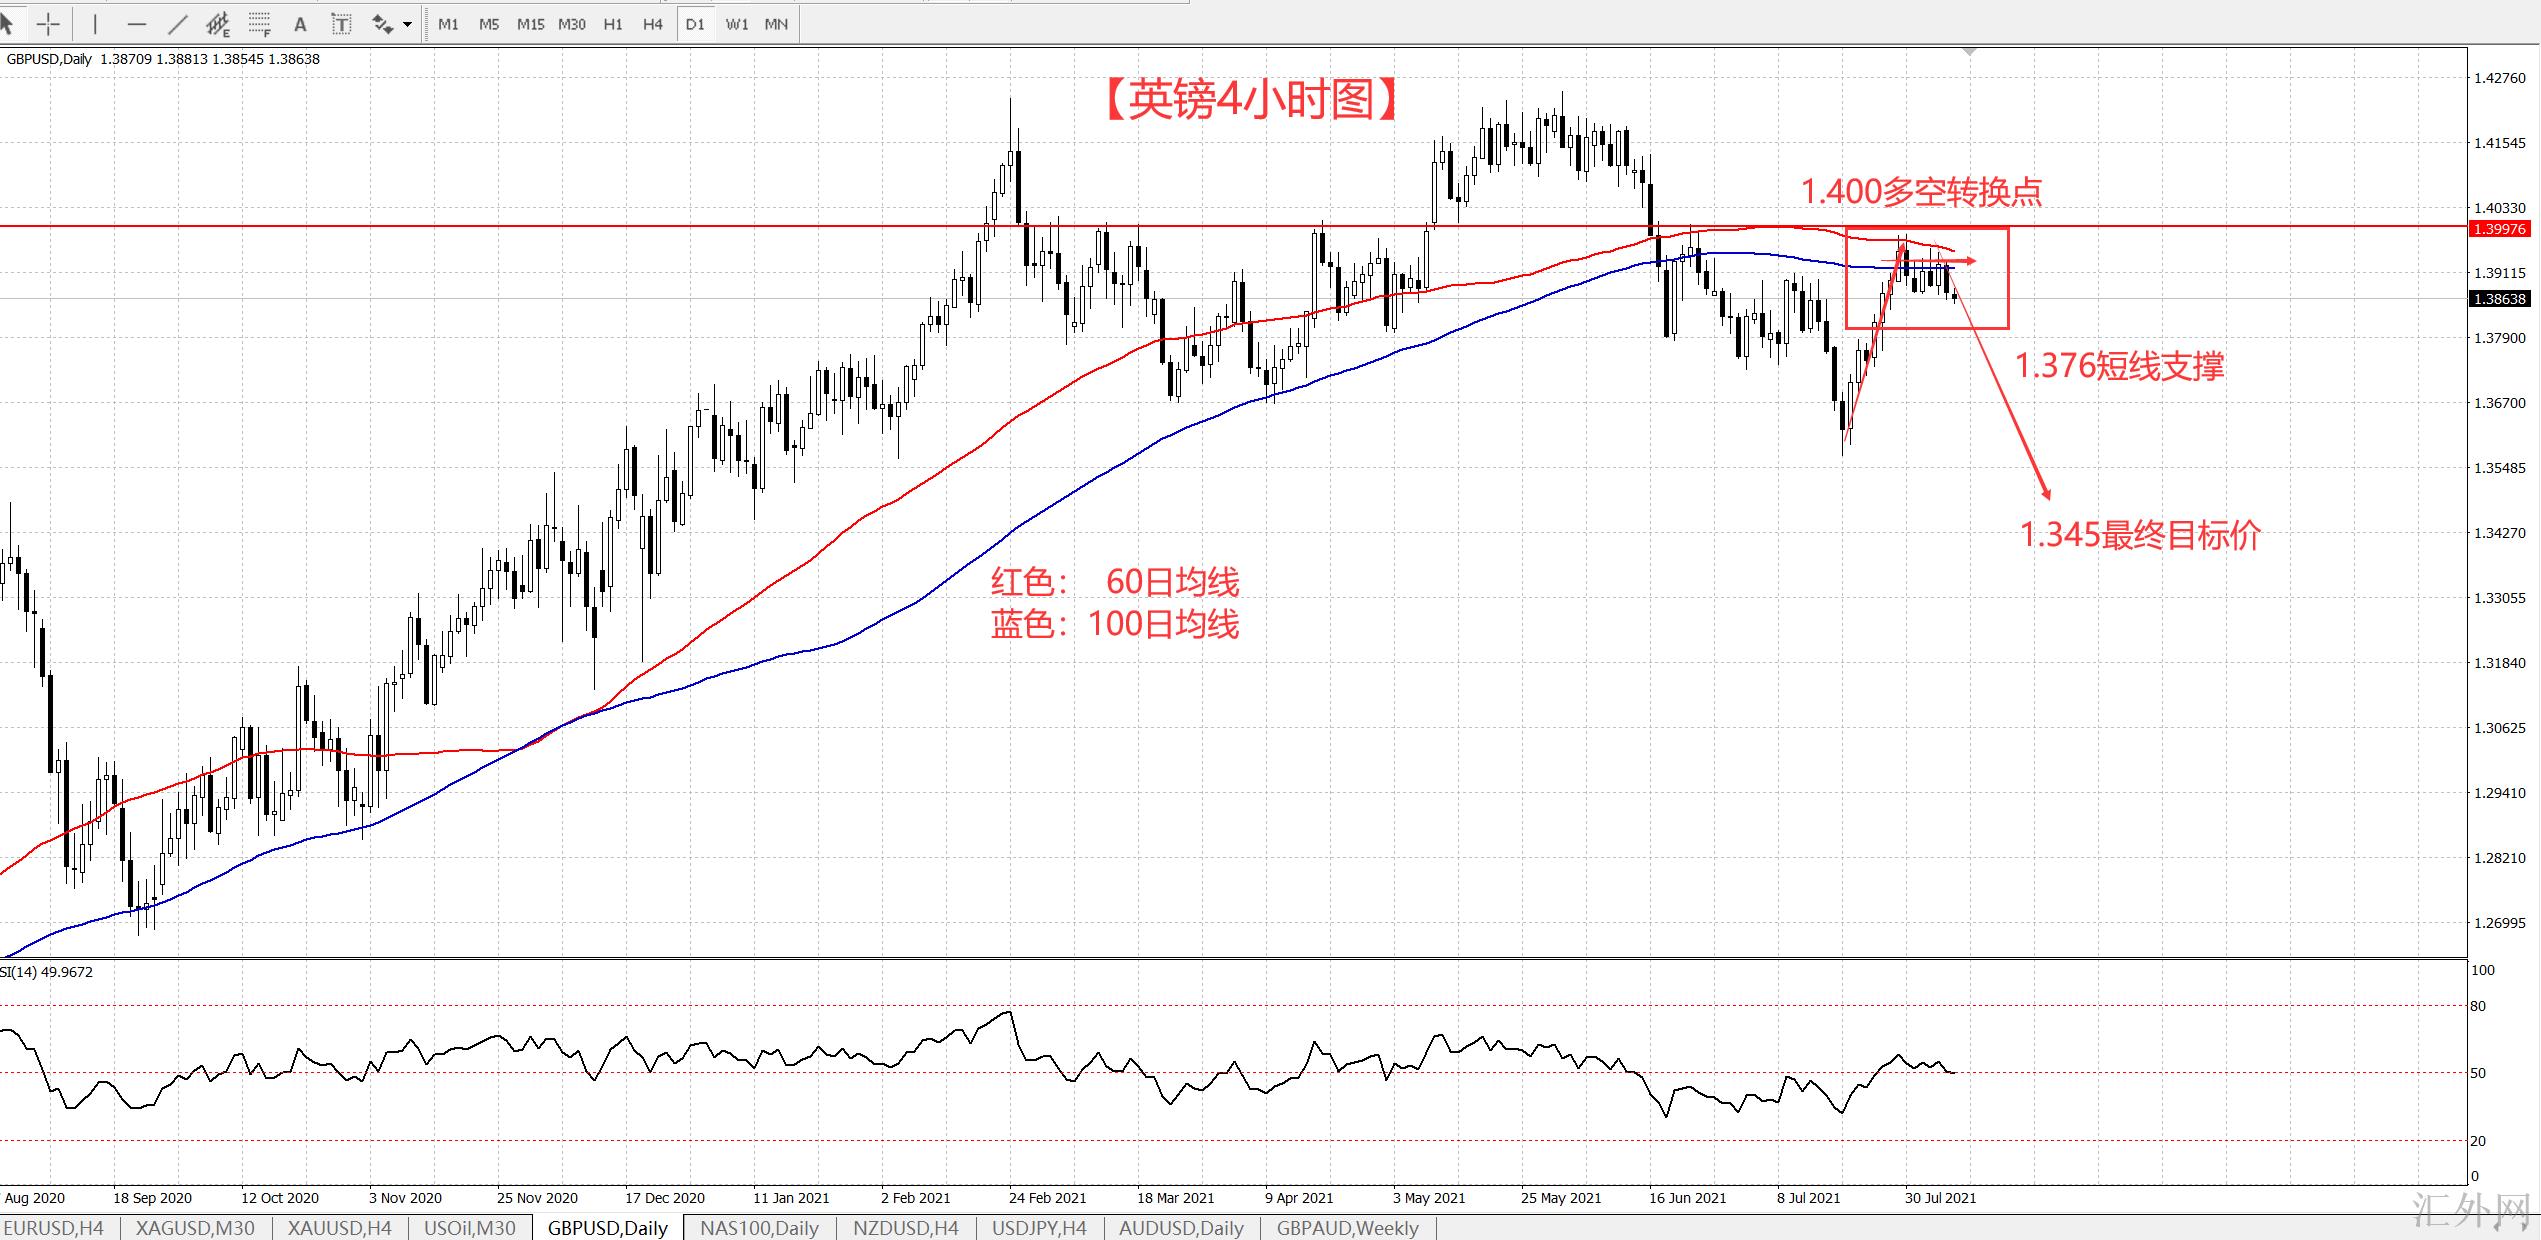
Task: Select the Fibonacci Retracement tool
Action: [259, 24]
